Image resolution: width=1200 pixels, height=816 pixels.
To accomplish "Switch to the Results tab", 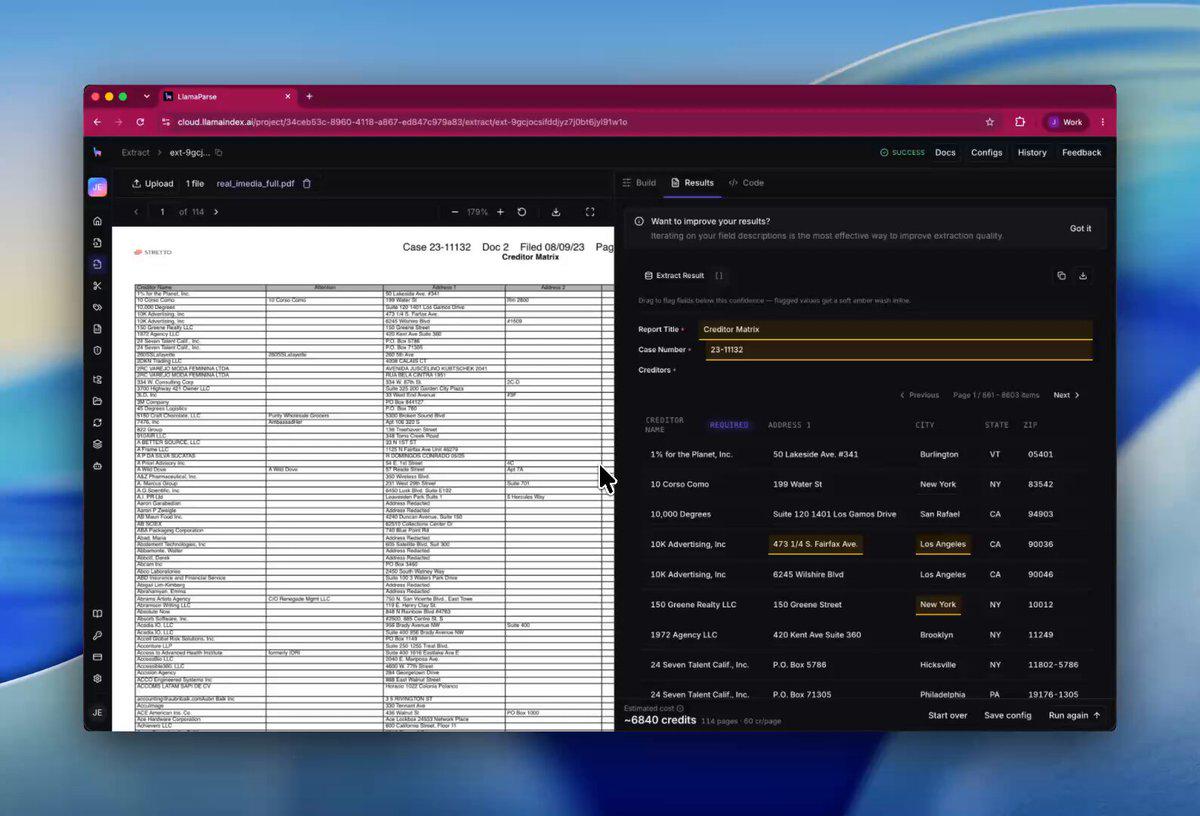I will [x=692, y=183].
